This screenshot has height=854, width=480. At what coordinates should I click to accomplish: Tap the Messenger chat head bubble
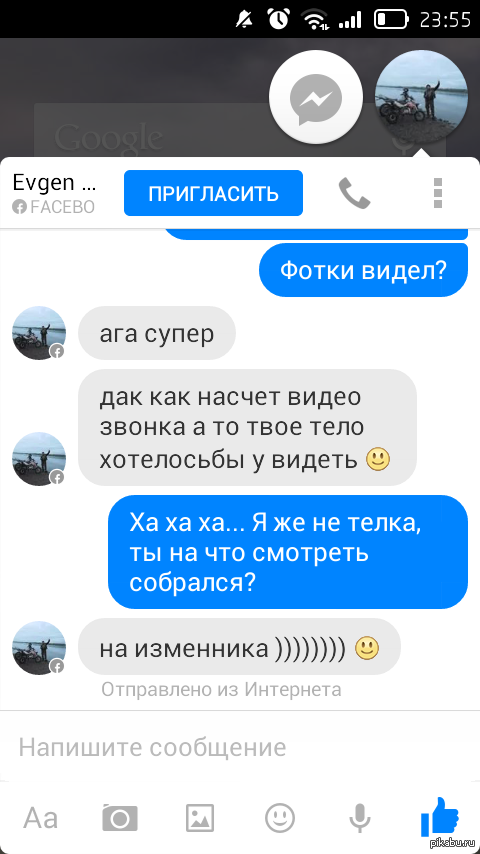[x=316, y=99]
